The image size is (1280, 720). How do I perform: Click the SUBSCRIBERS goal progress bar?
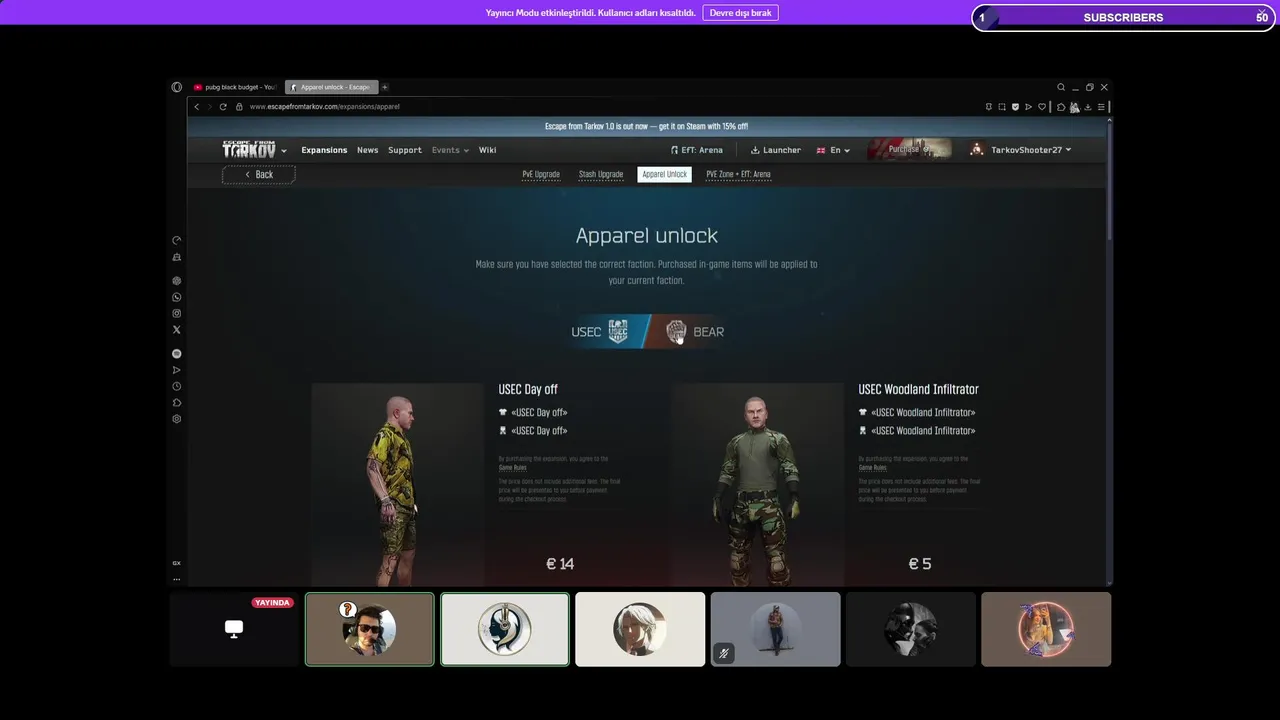1124,17
